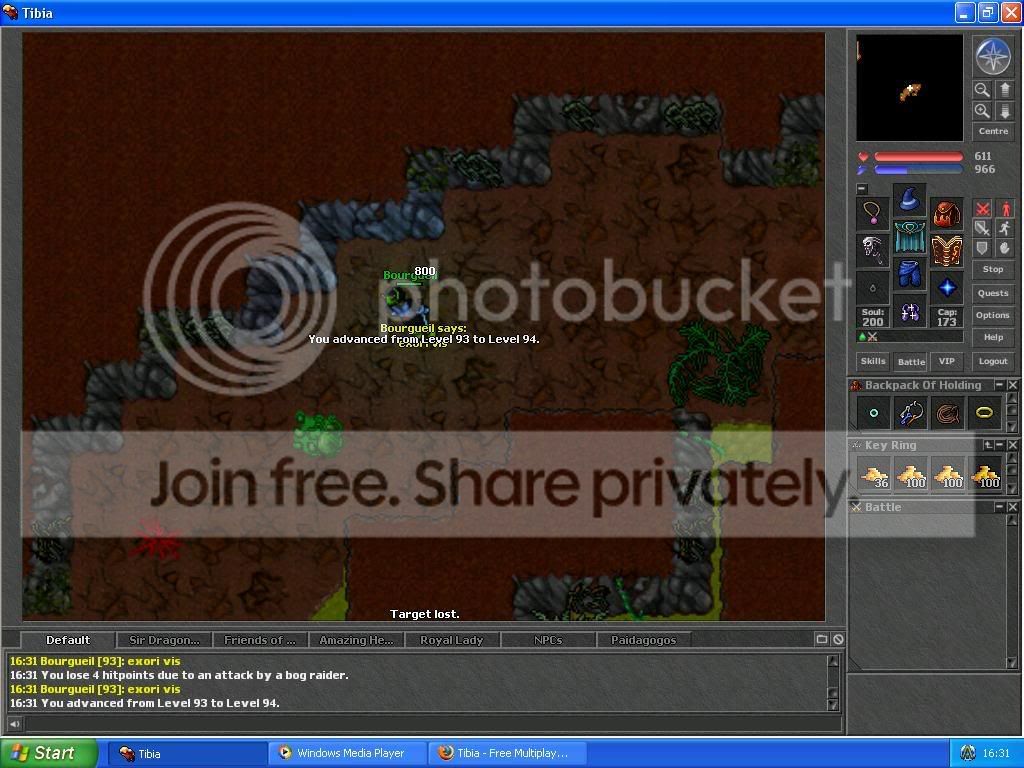Click the coiled rope in backpack

[x=948, y=413]
